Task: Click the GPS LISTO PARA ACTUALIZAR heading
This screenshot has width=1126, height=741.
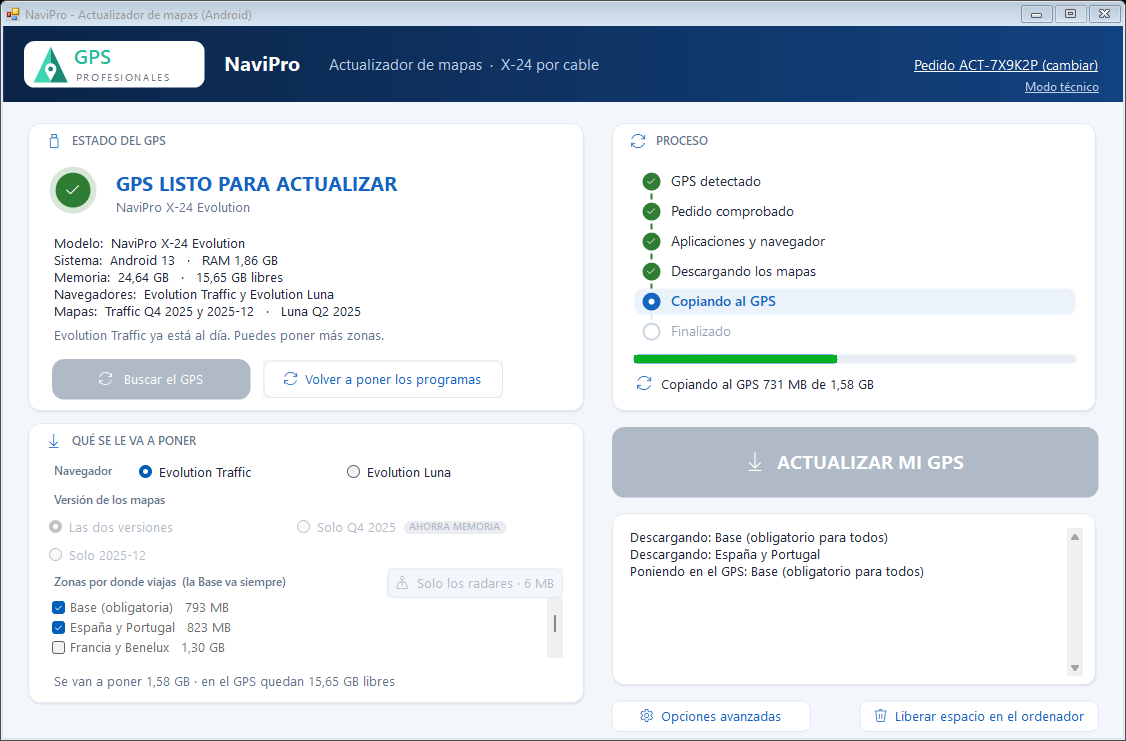Action: click(x=256, y=184)
